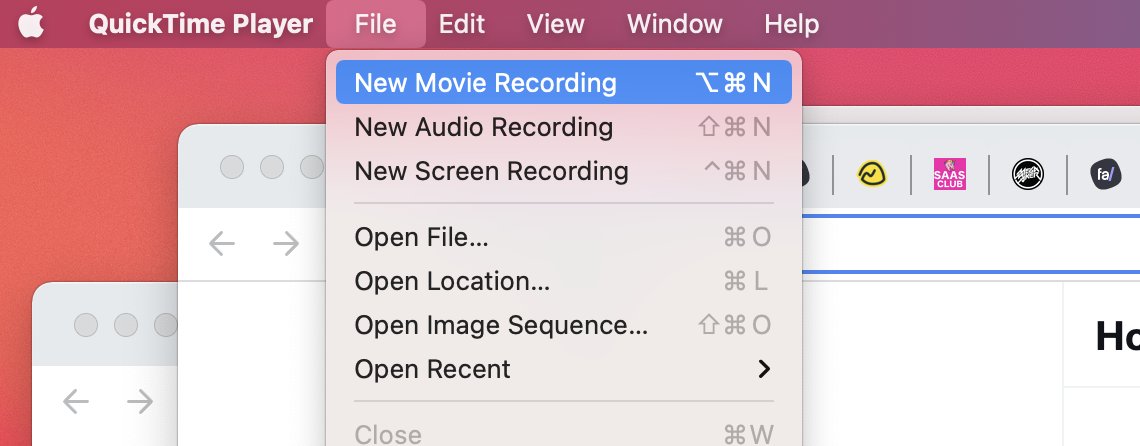
Task: Click the browser address bar field
Action: [970, 243]
